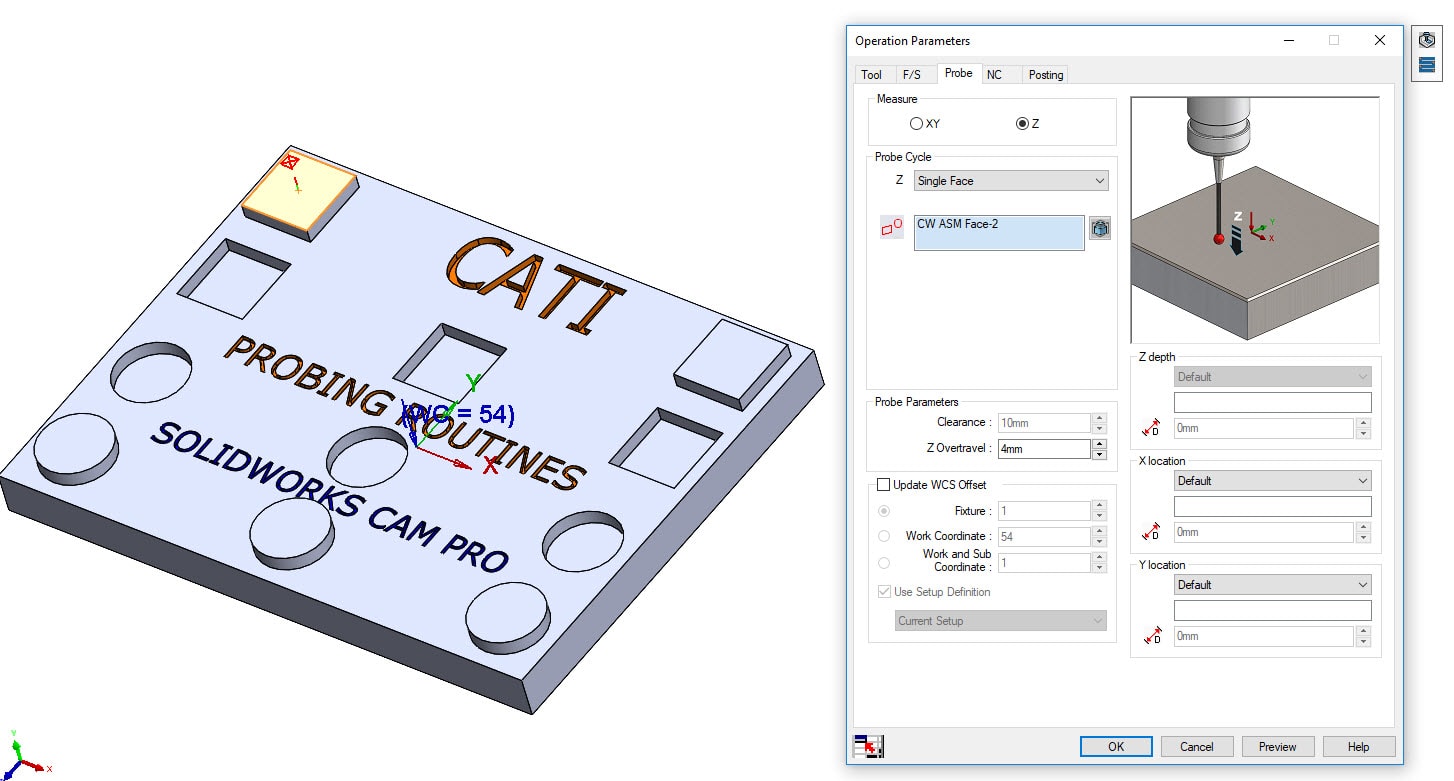Select CW ASM Face-2 in the face list
1454x781 pixels.
pyautogui.click(x=957, y=224)
